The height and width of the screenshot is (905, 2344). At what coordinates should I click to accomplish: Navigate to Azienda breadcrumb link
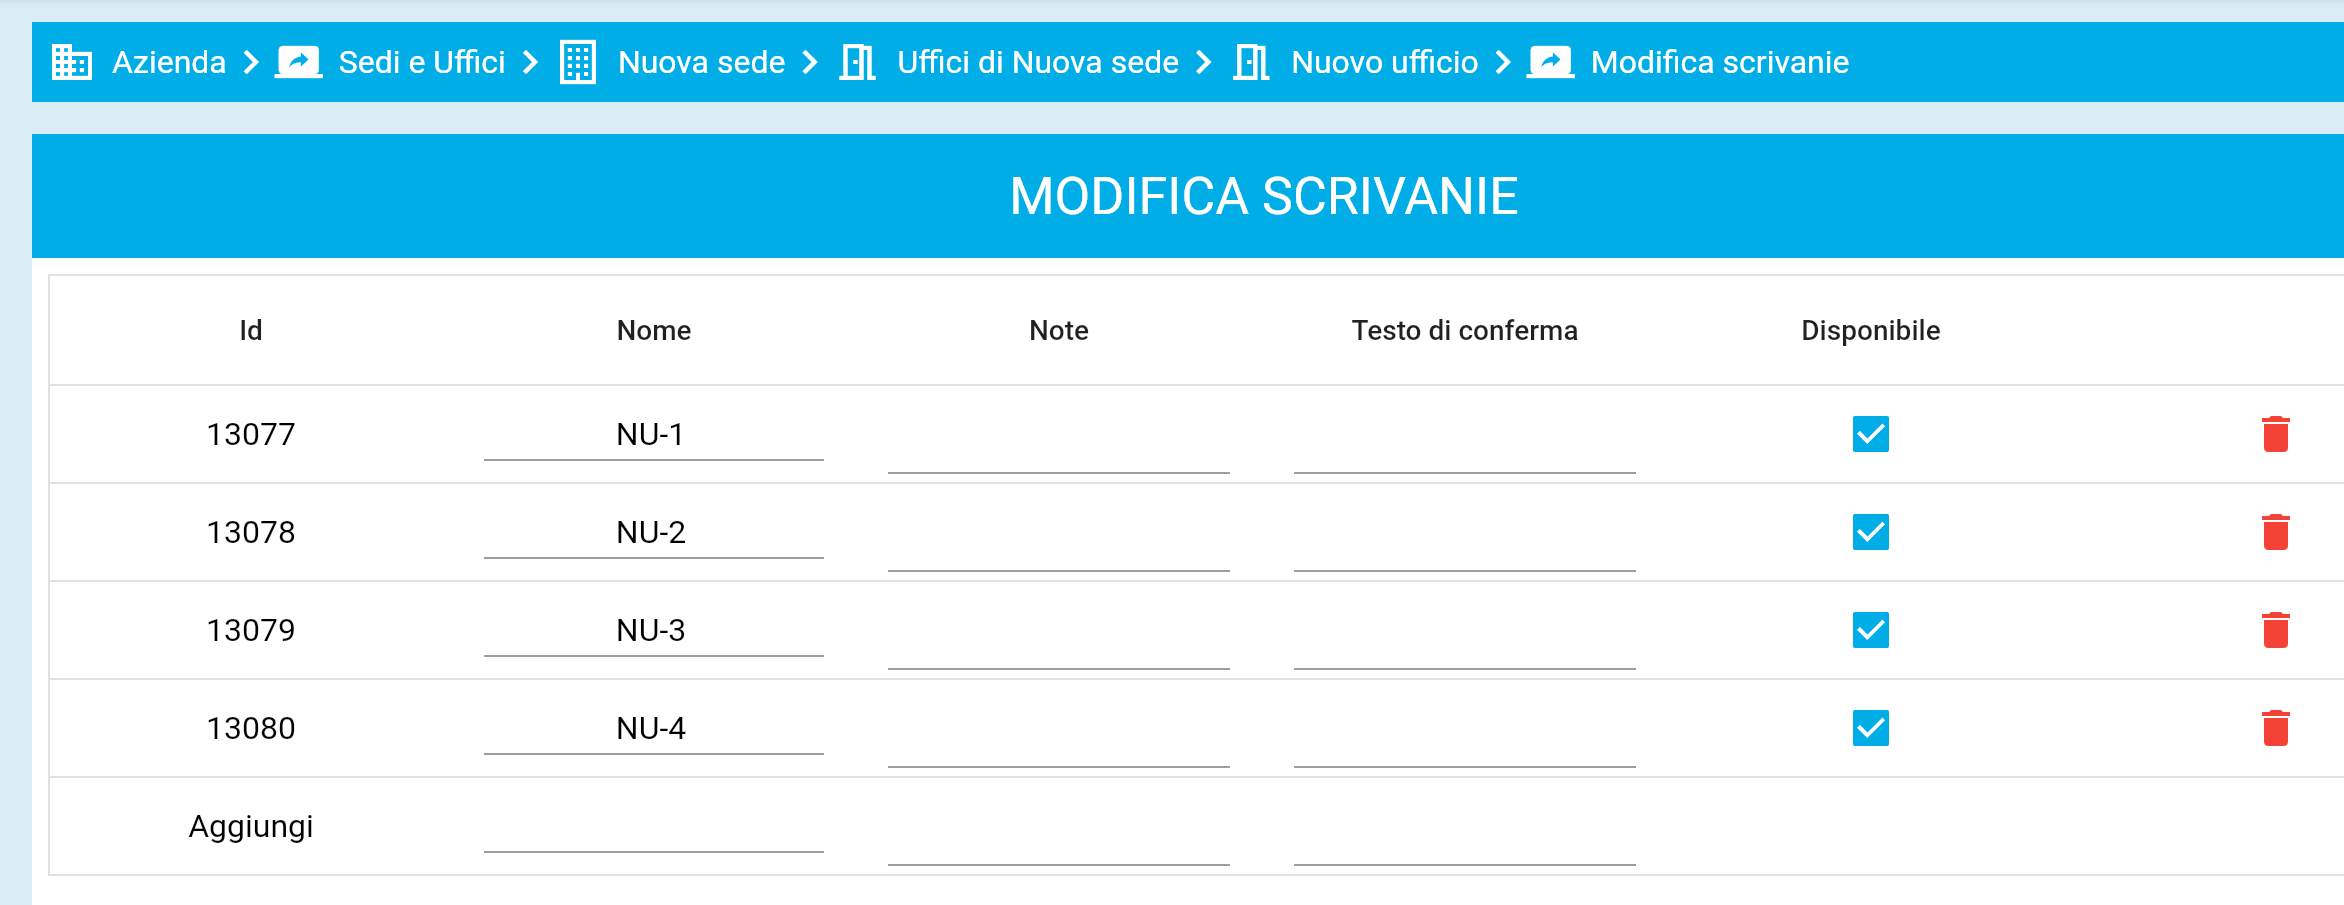point(168,62)
